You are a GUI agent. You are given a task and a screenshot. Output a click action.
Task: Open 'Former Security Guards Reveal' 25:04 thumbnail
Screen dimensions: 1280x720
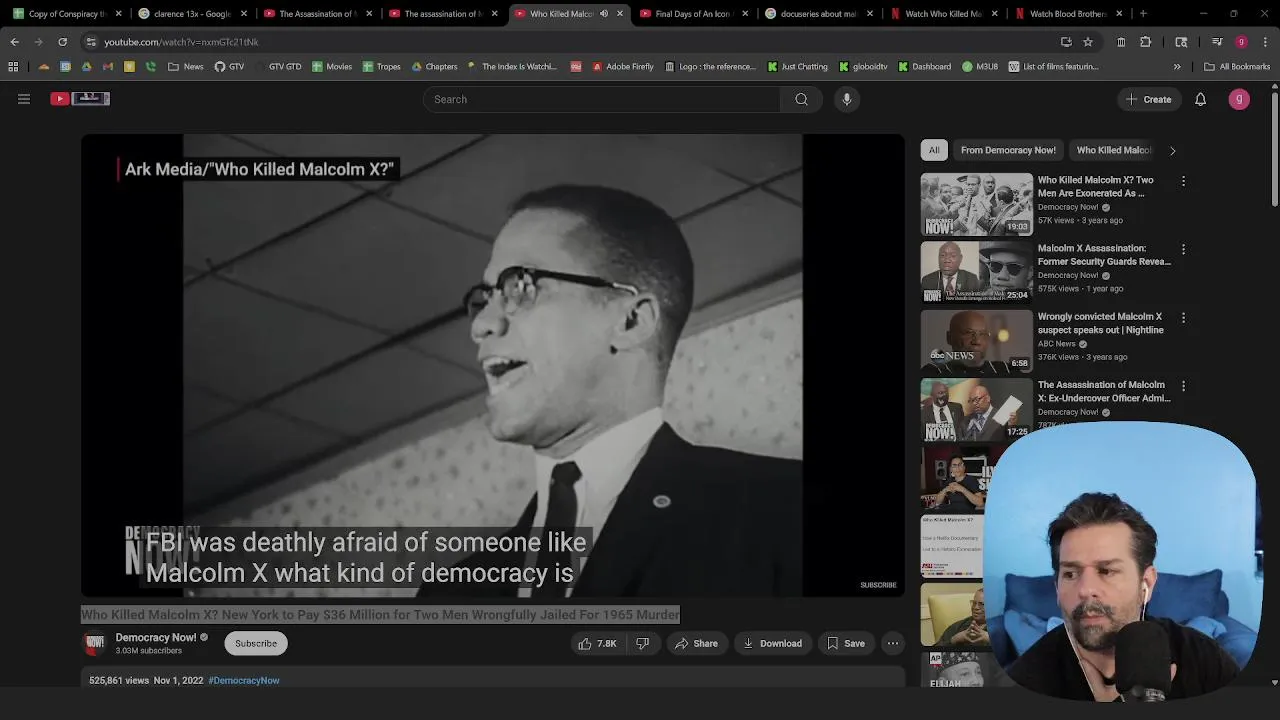point(977,272)
